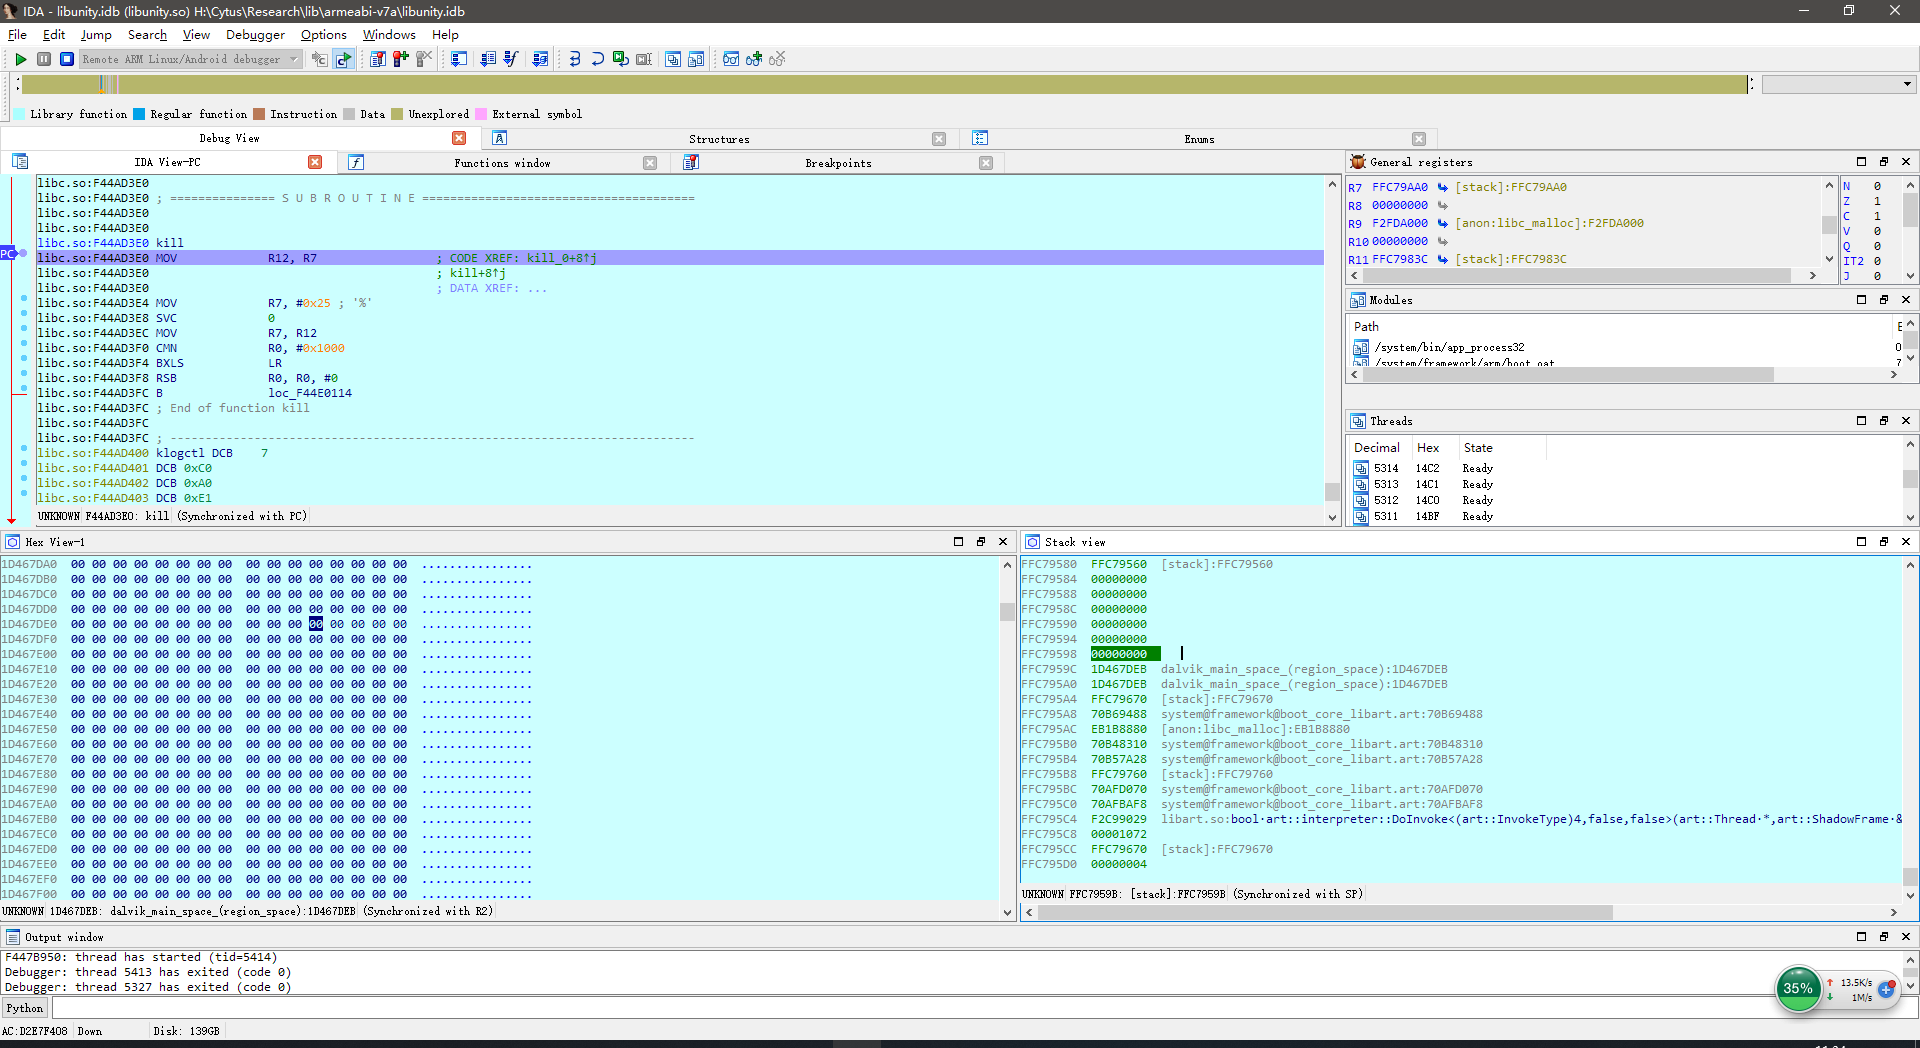
Task: Click the add watch glasses icon
Action: (x=754, y=59)
